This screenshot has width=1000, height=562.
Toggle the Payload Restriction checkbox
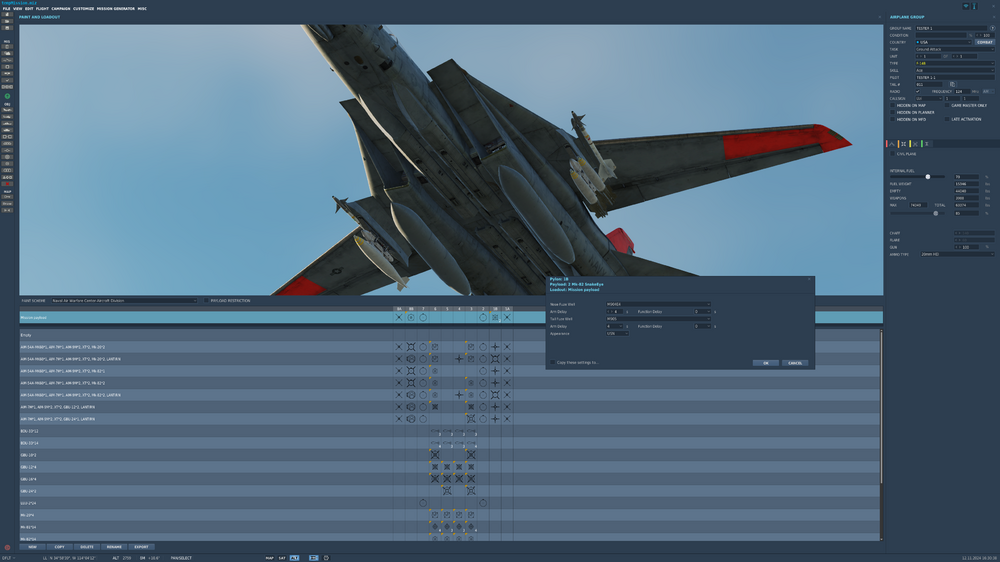coord(206,300)
